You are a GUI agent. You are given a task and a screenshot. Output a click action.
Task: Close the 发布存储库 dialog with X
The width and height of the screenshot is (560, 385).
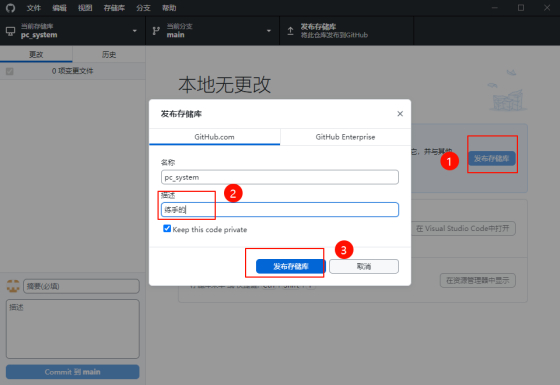[400, 114]
